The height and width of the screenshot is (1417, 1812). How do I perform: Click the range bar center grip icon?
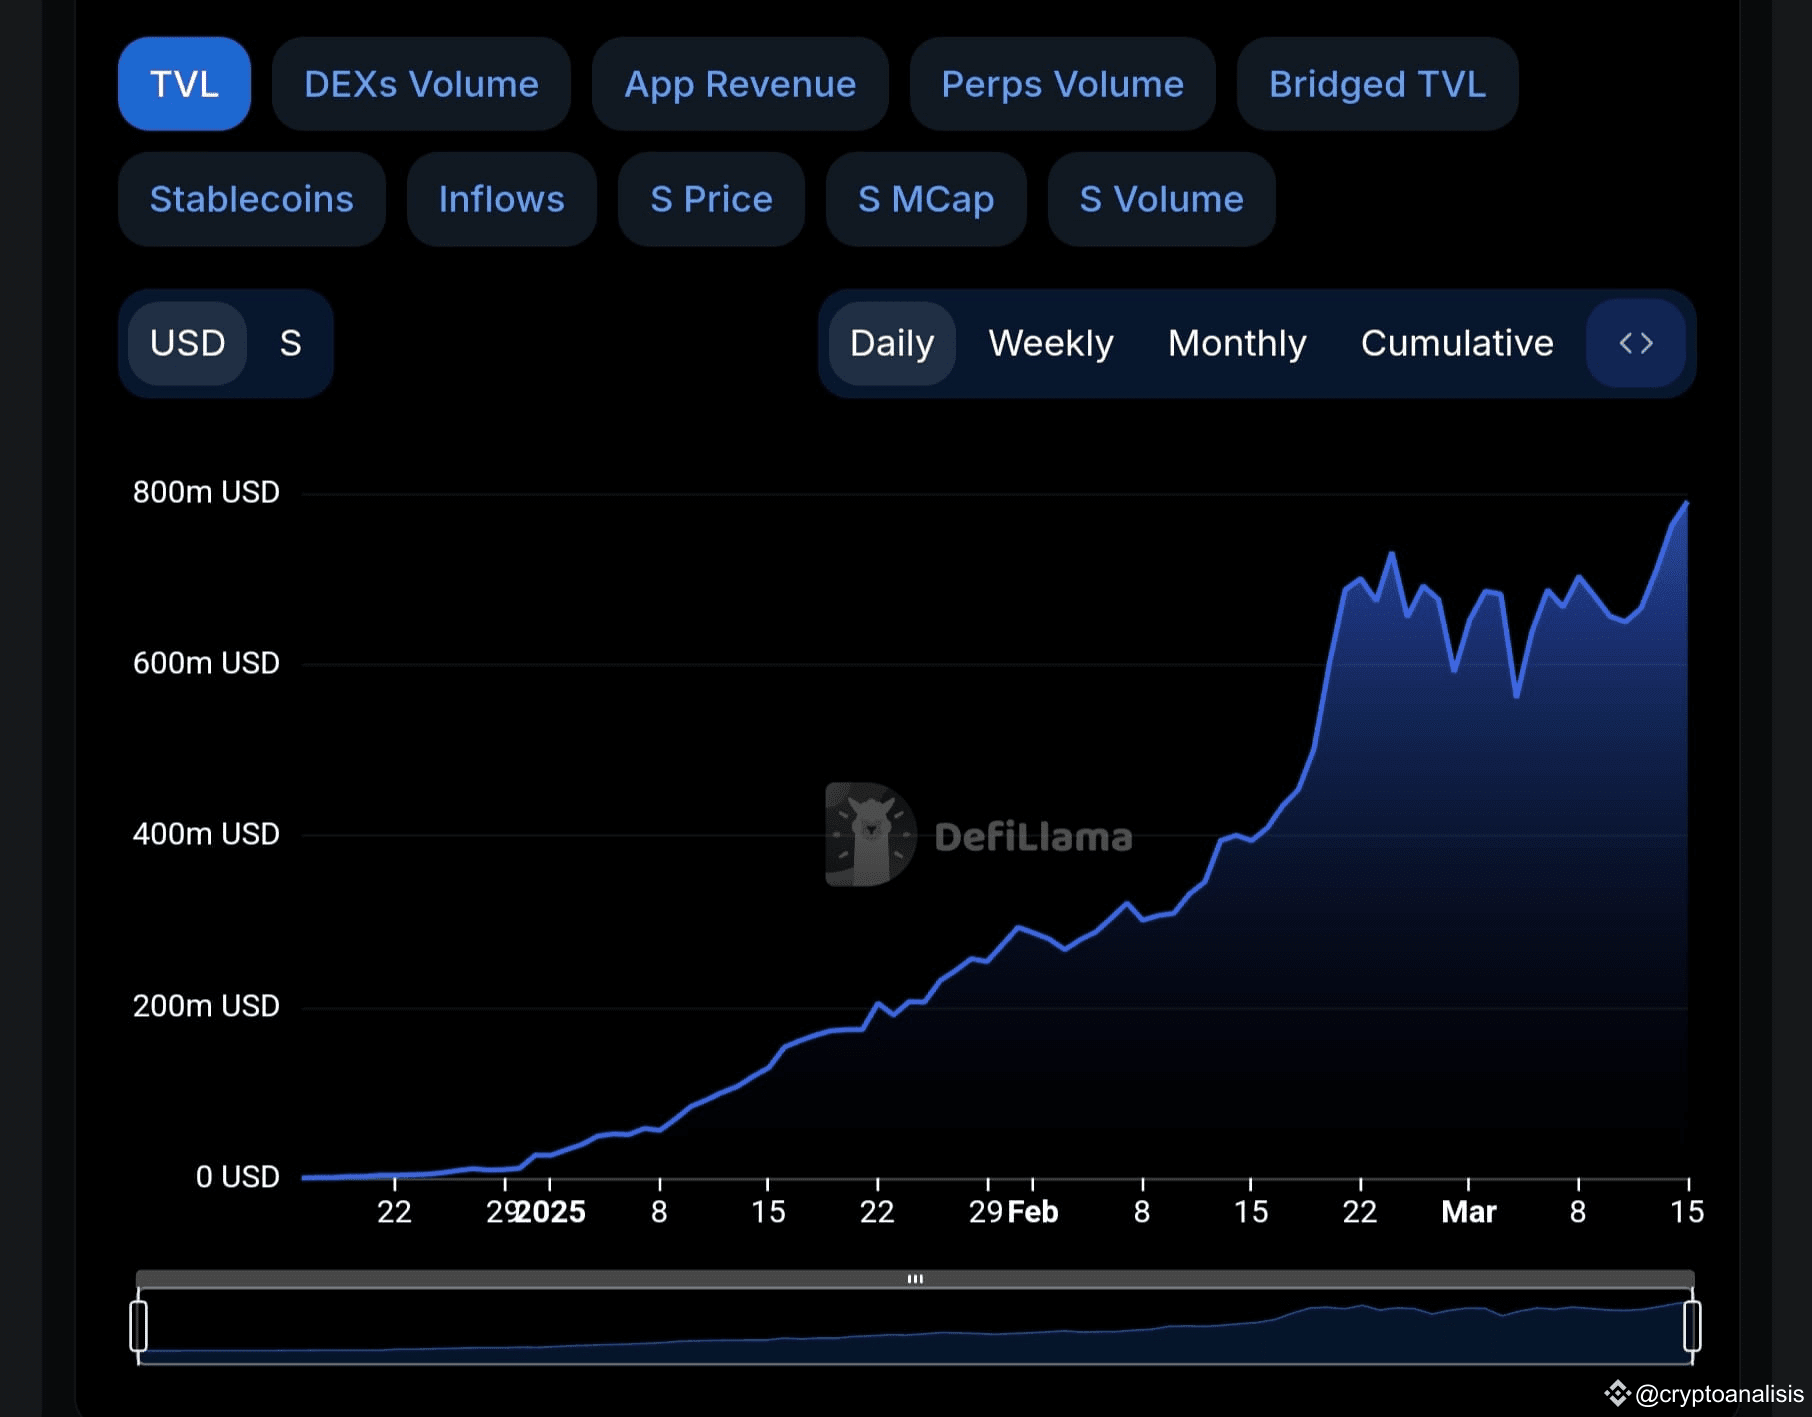[x=915, y=1279]
